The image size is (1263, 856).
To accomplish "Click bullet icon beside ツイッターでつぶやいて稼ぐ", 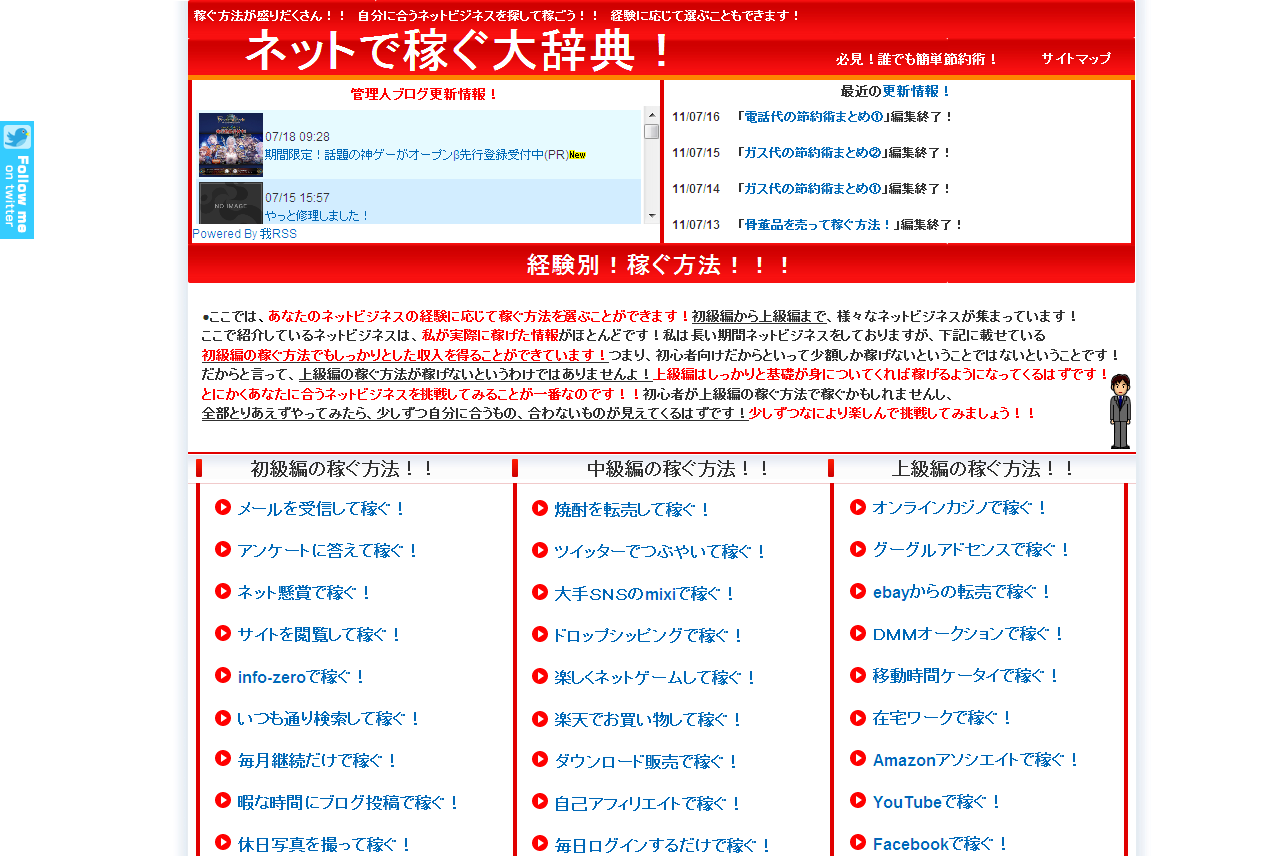I will (540, 550).
